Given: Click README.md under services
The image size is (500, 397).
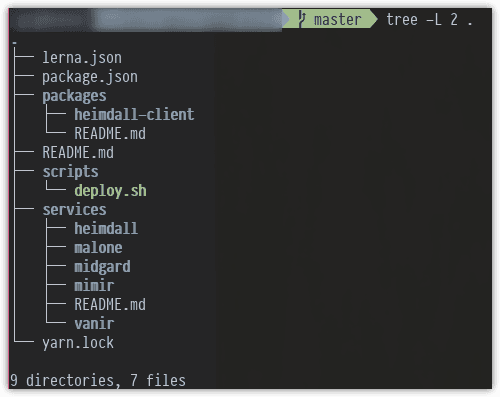Looking at the screenshot, I should tap(110, 305).
